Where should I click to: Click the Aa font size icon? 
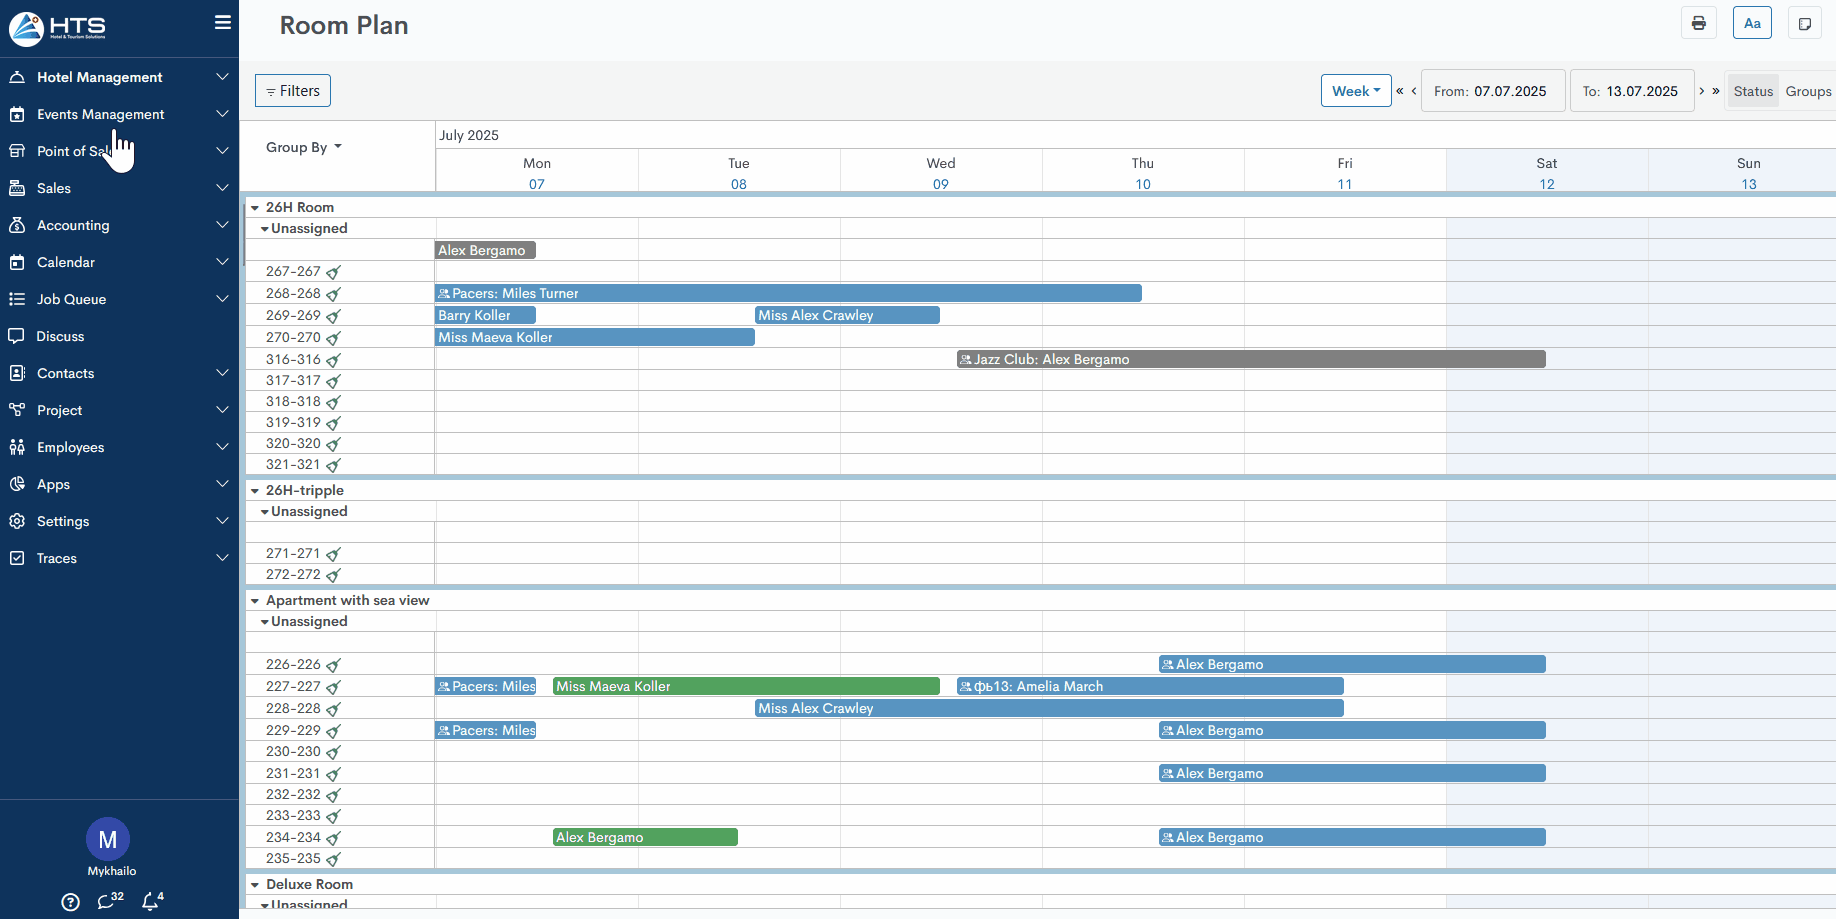1752,23
